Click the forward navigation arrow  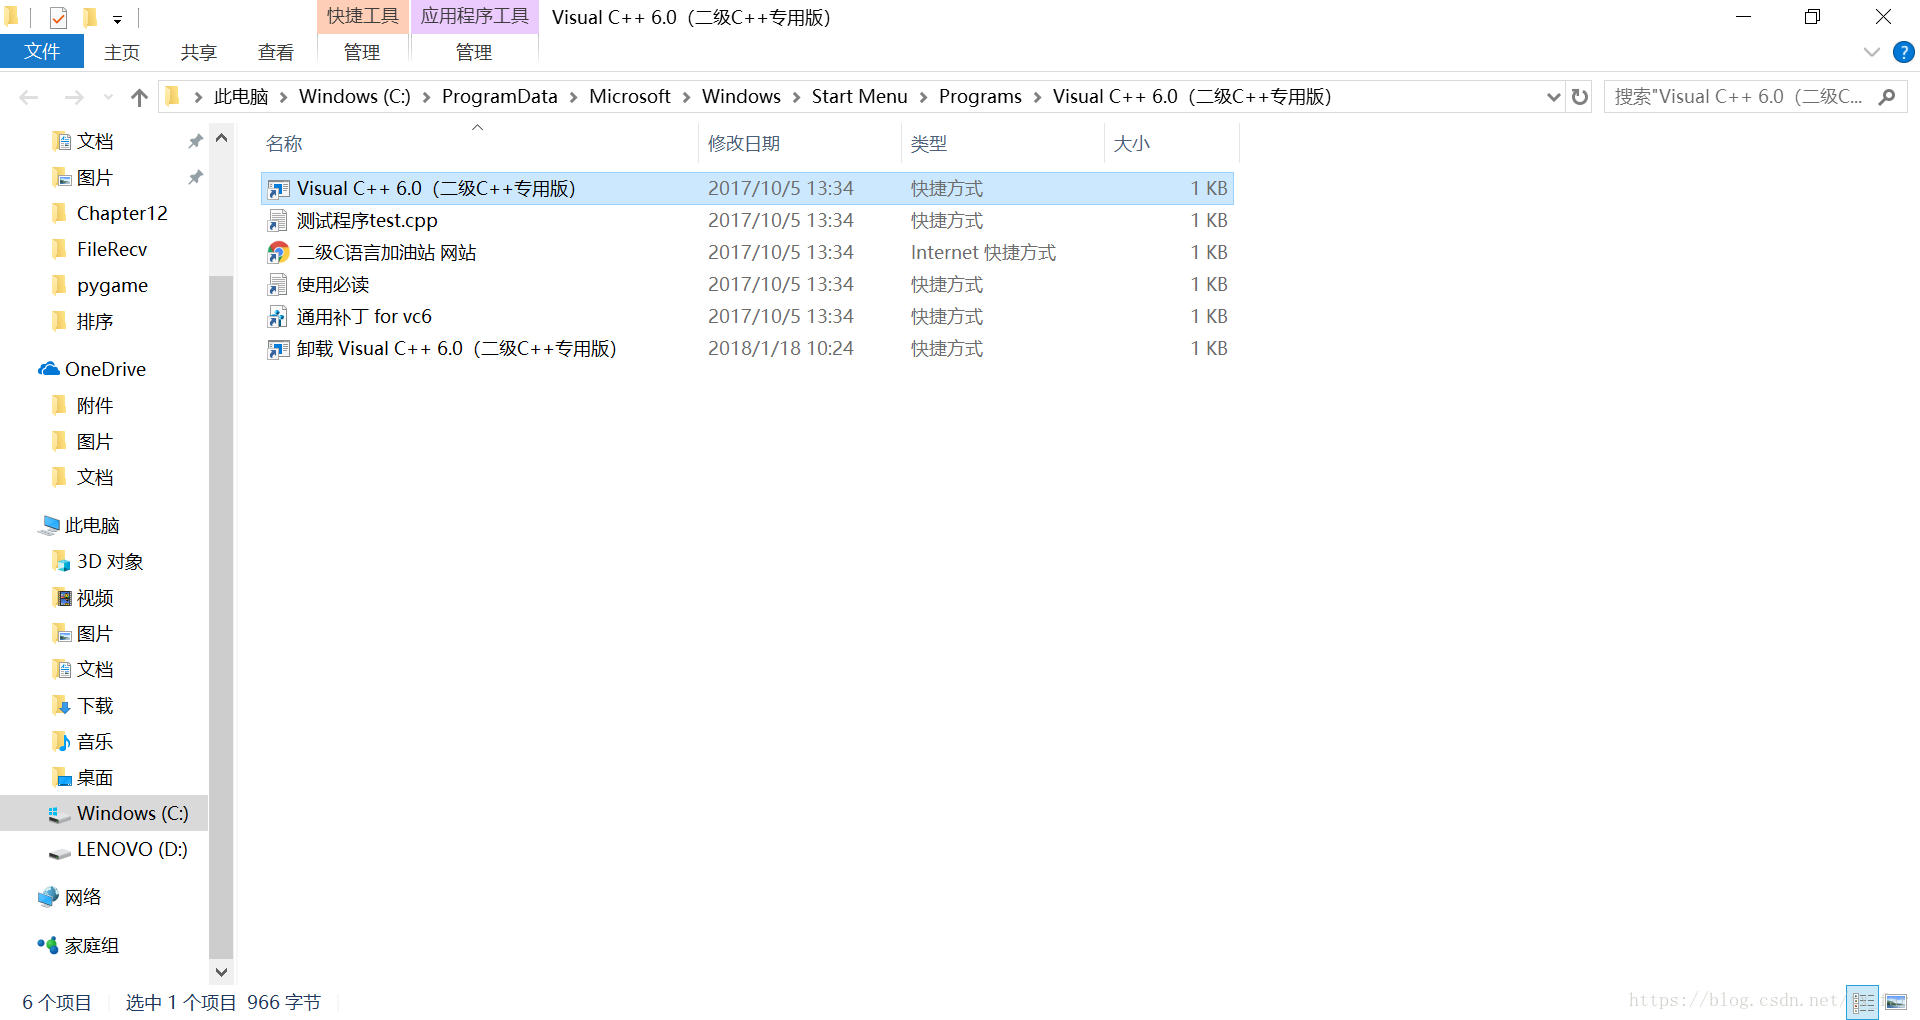[x=74, y=97]
